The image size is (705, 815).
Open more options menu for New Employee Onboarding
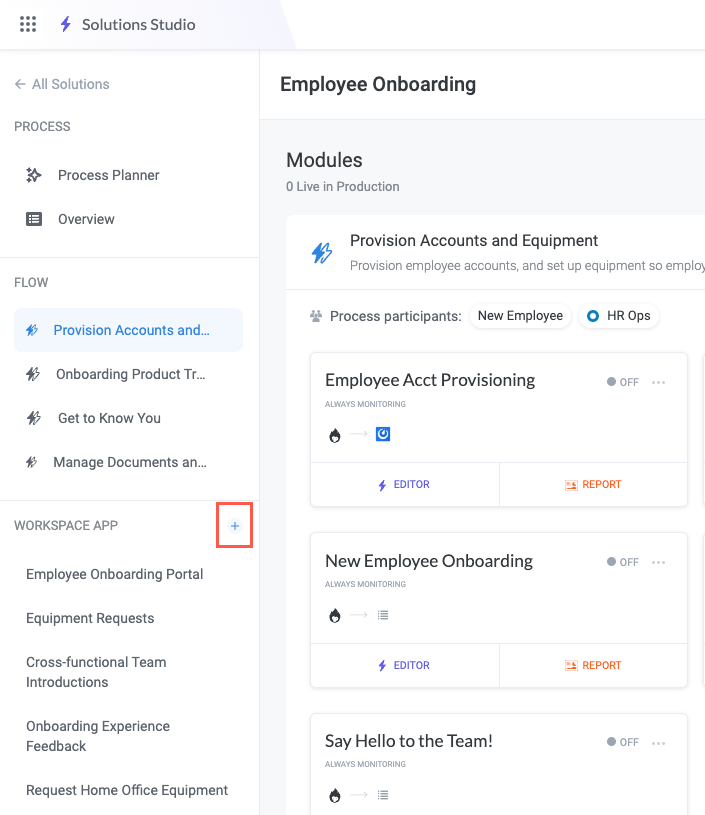(659, 562)
